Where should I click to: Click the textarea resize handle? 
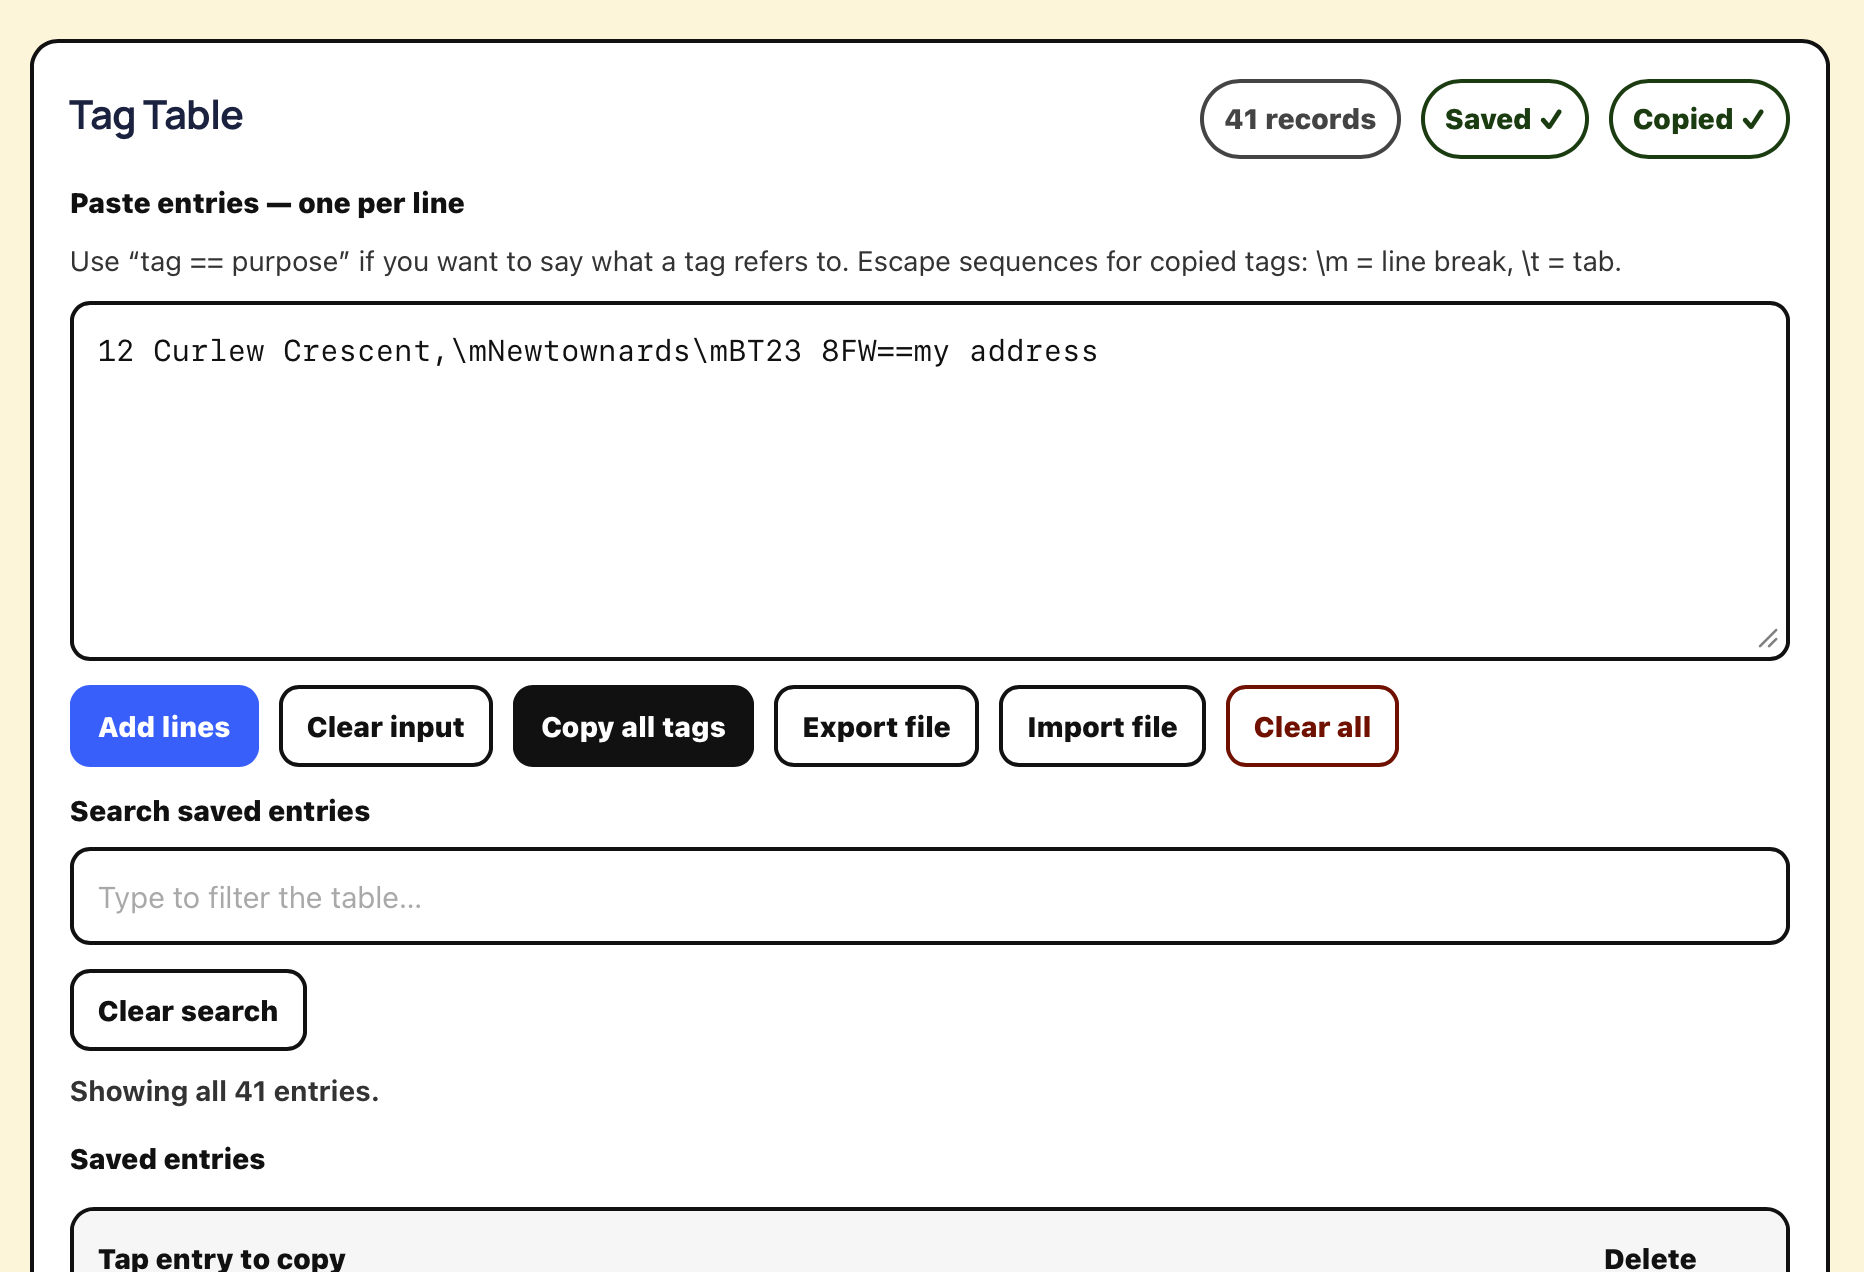(1768, 640)
